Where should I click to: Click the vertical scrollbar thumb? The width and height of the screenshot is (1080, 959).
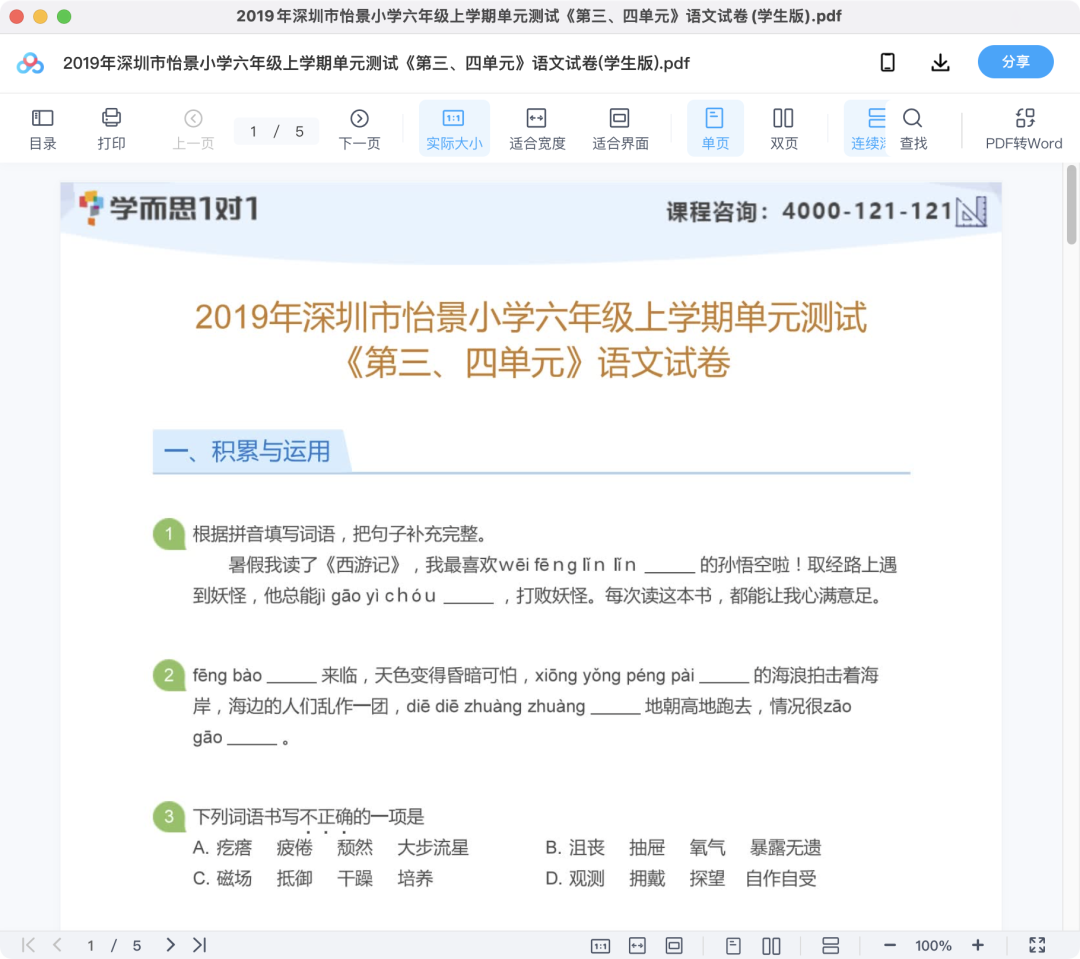1071,205
